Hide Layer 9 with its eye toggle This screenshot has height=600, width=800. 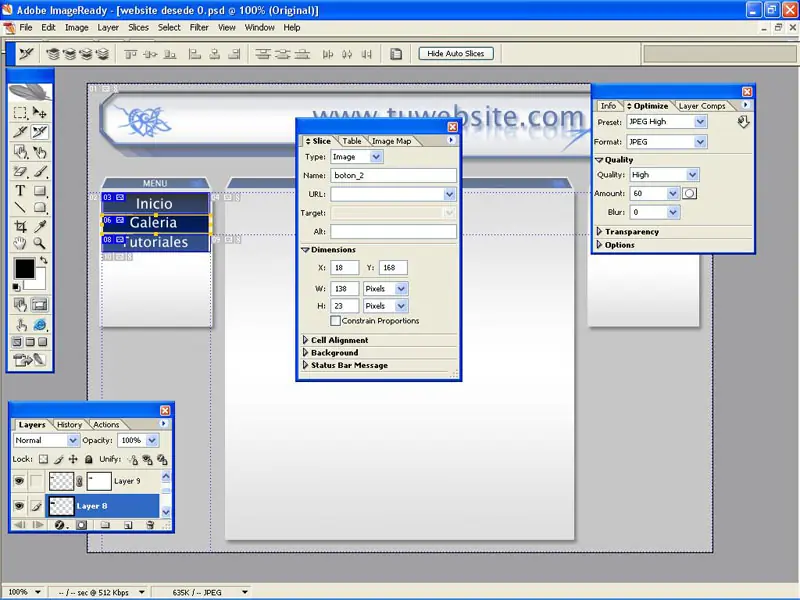(19, 481)
